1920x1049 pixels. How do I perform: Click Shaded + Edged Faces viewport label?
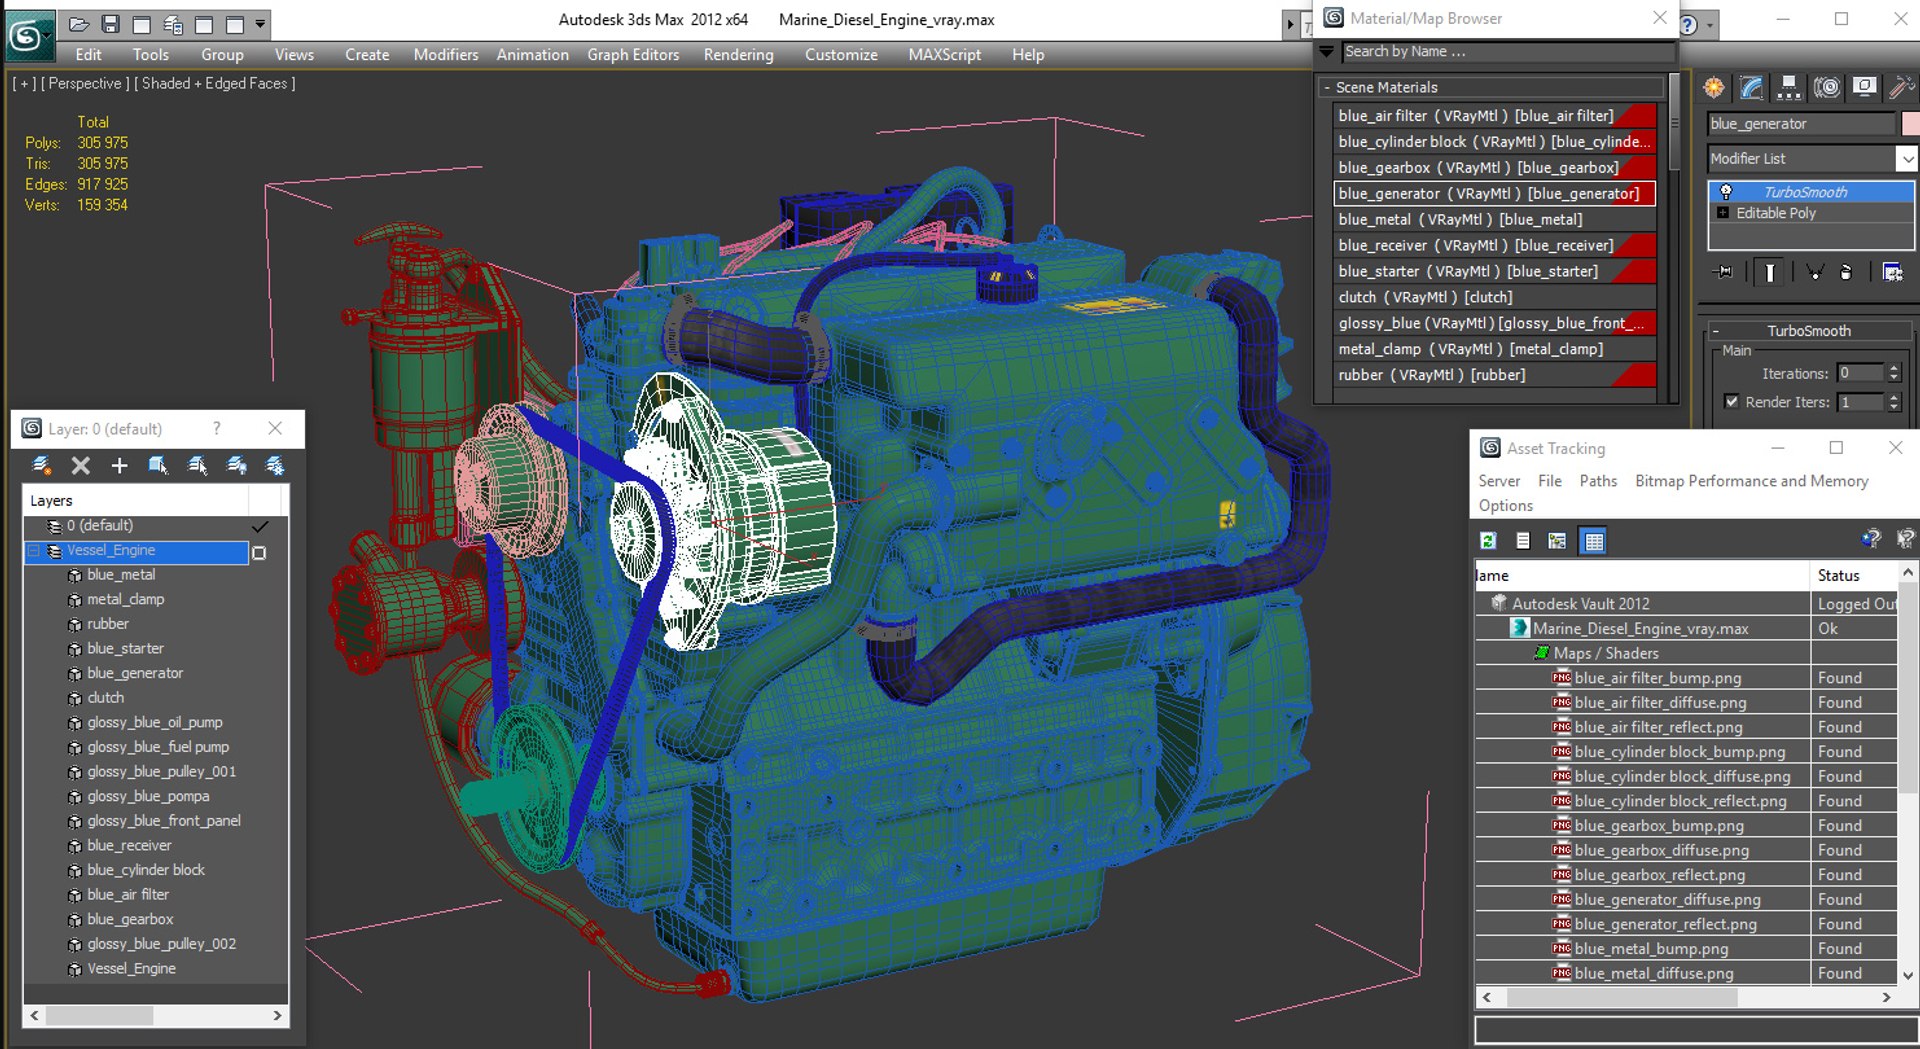215,84
